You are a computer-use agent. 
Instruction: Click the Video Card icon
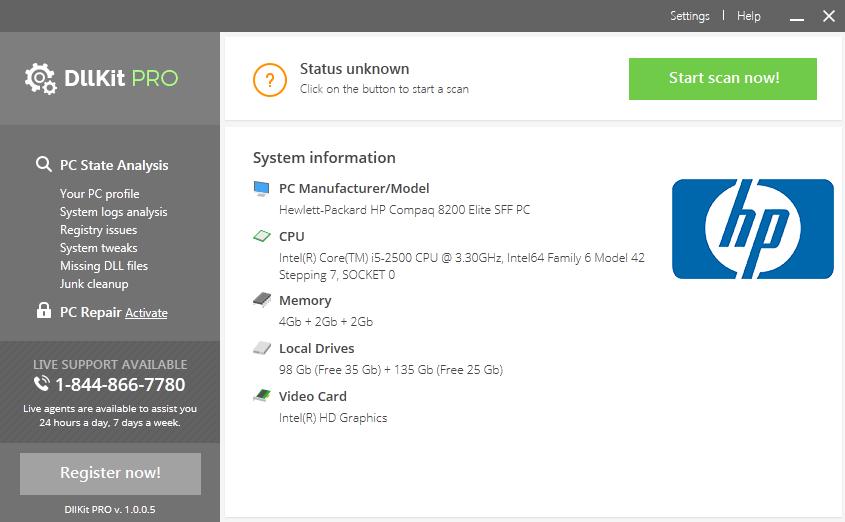[x=262, y=396]
